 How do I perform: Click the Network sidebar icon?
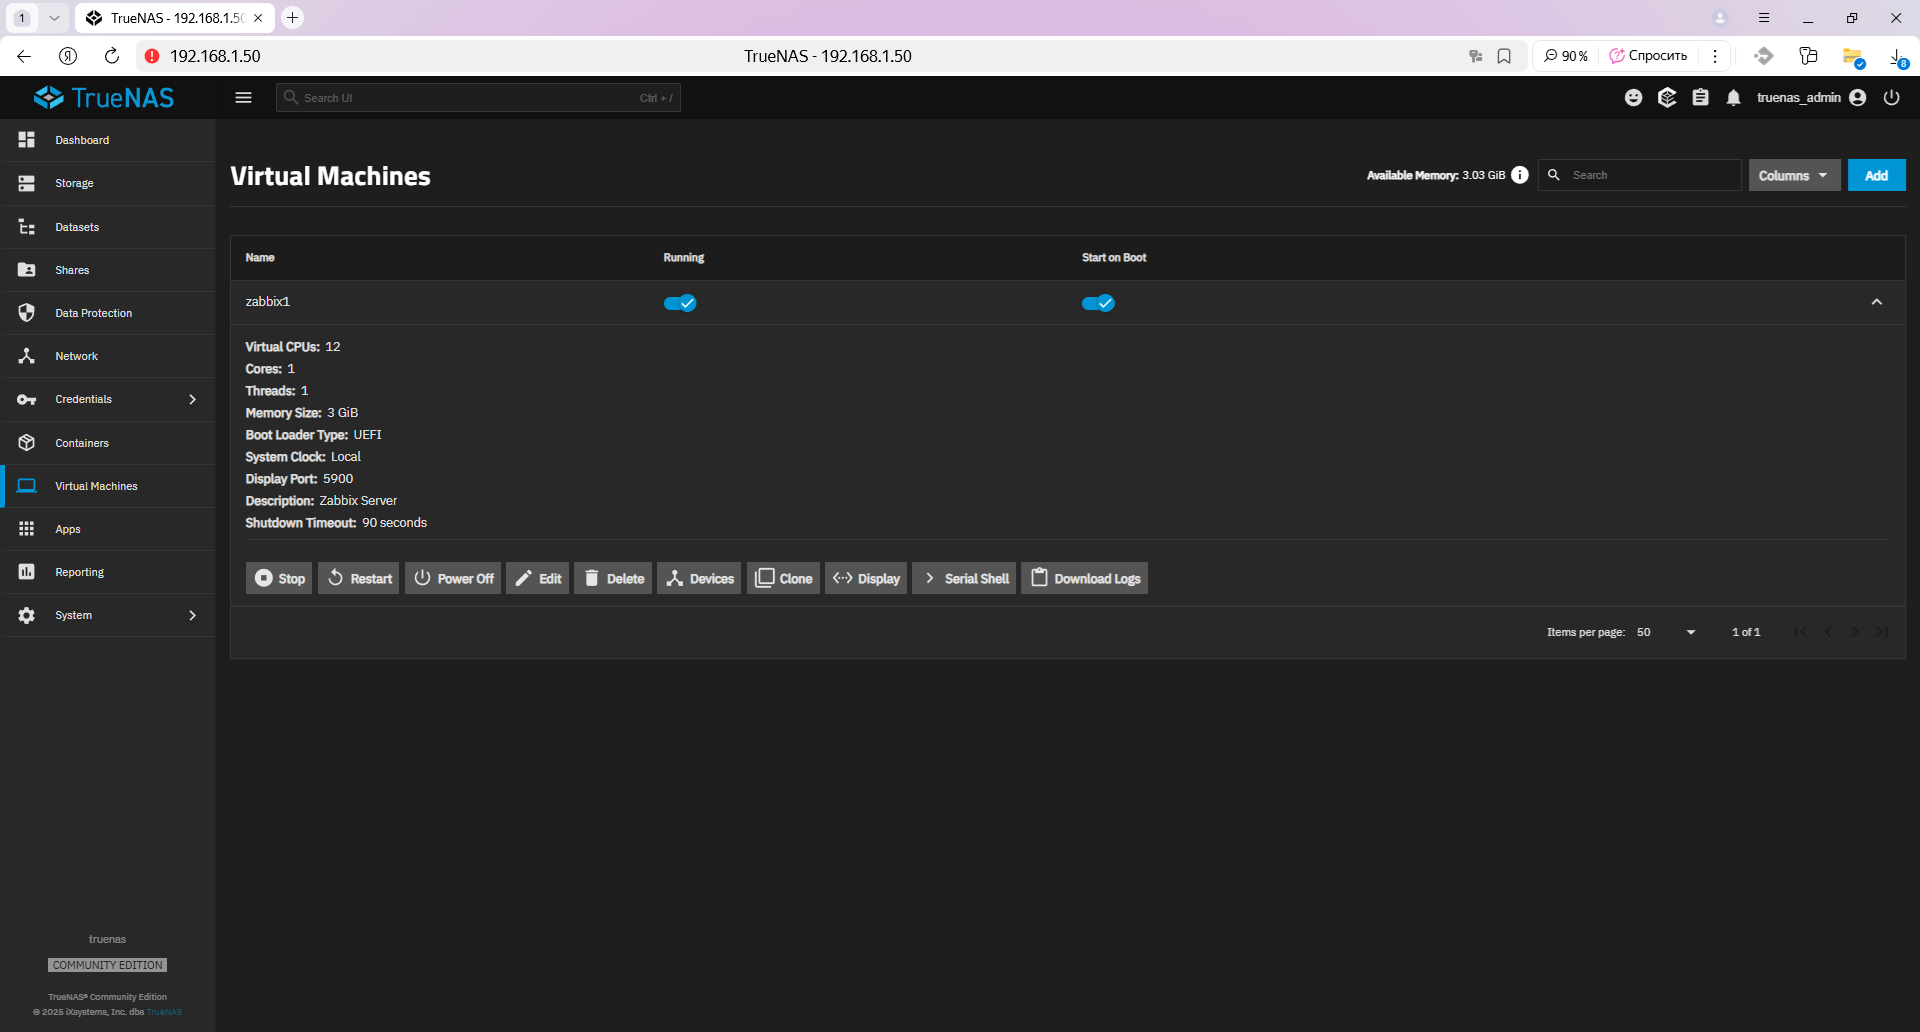tap(27, 356)
